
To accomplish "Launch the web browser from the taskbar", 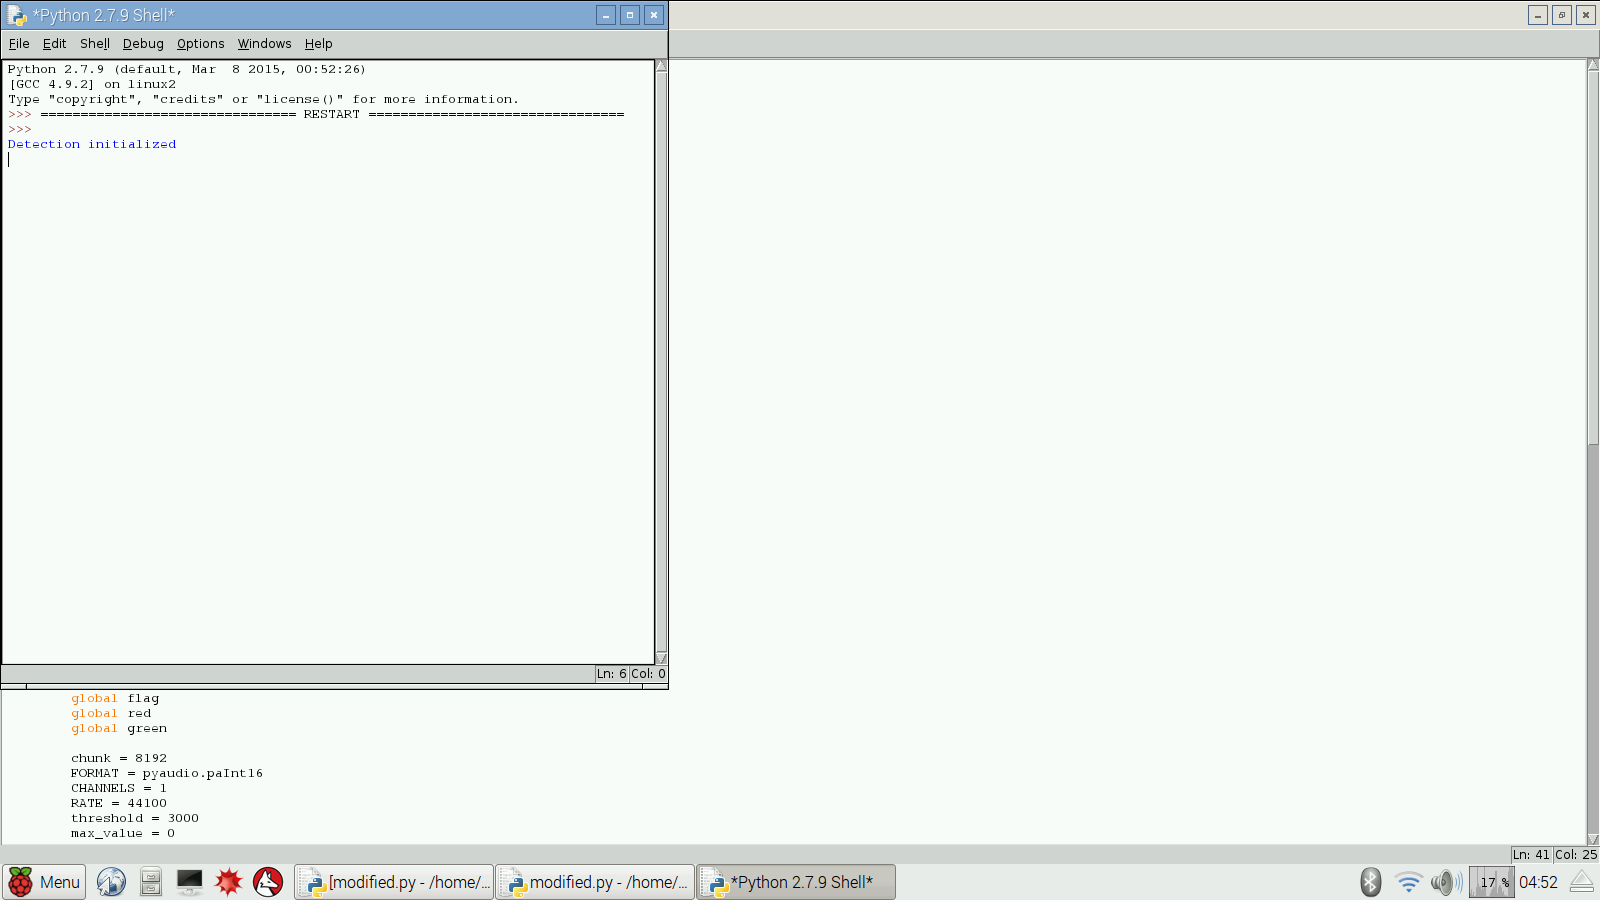I will pos(111,882).
